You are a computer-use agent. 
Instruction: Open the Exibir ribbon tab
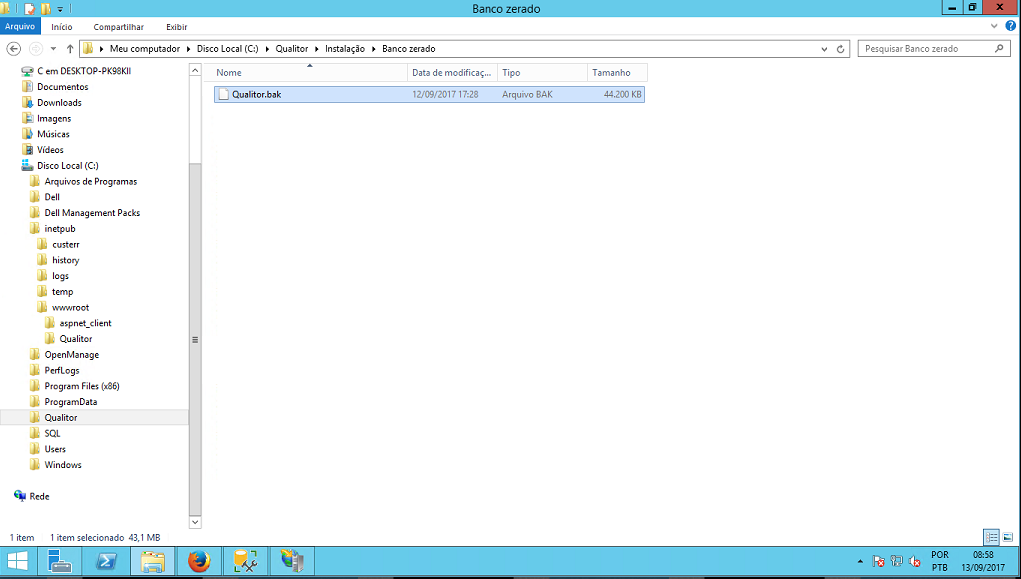pos(176,27)
